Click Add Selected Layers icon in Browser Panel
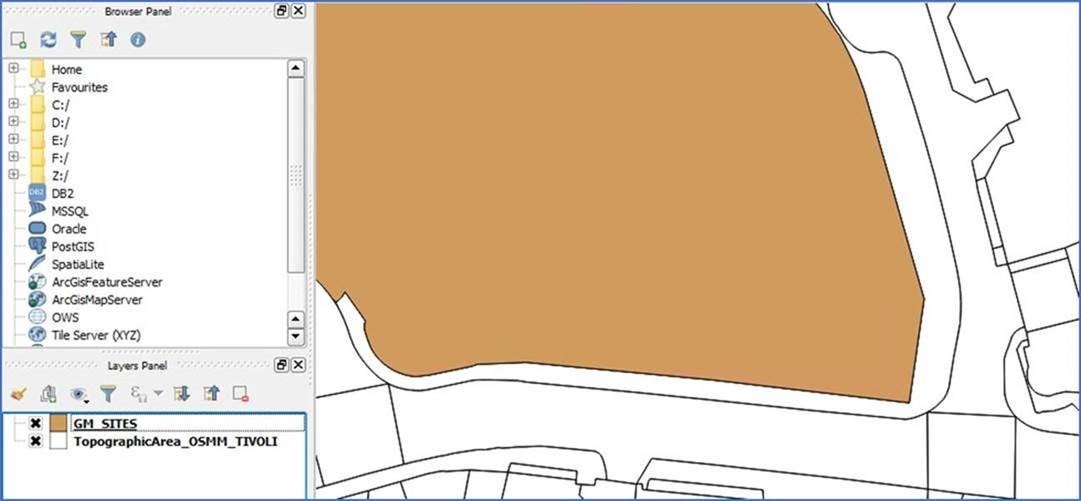Screen dimensions: 1081x501 click(x=19, y=40)
